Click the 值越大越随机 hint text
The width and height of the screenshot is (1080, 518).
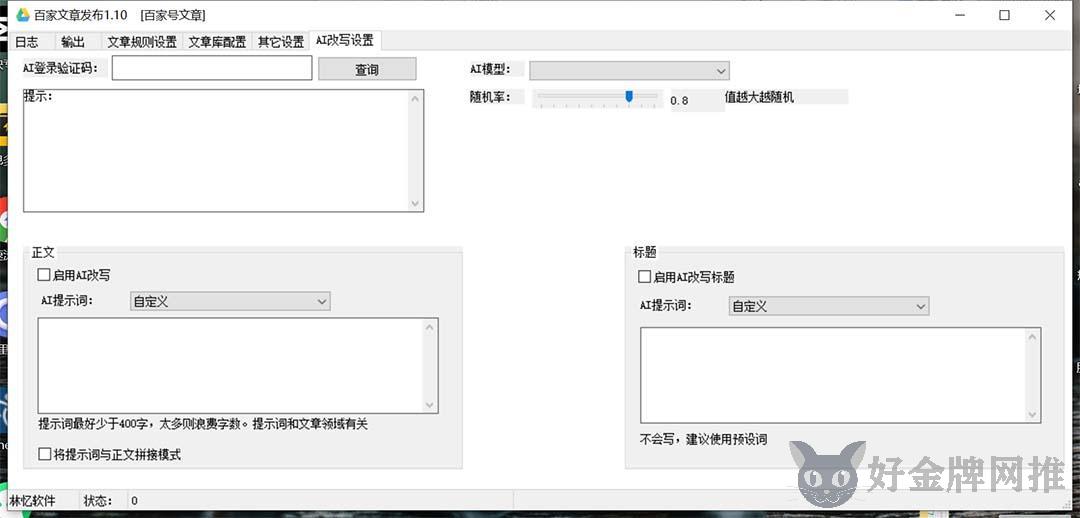click(x=759, y=98)
